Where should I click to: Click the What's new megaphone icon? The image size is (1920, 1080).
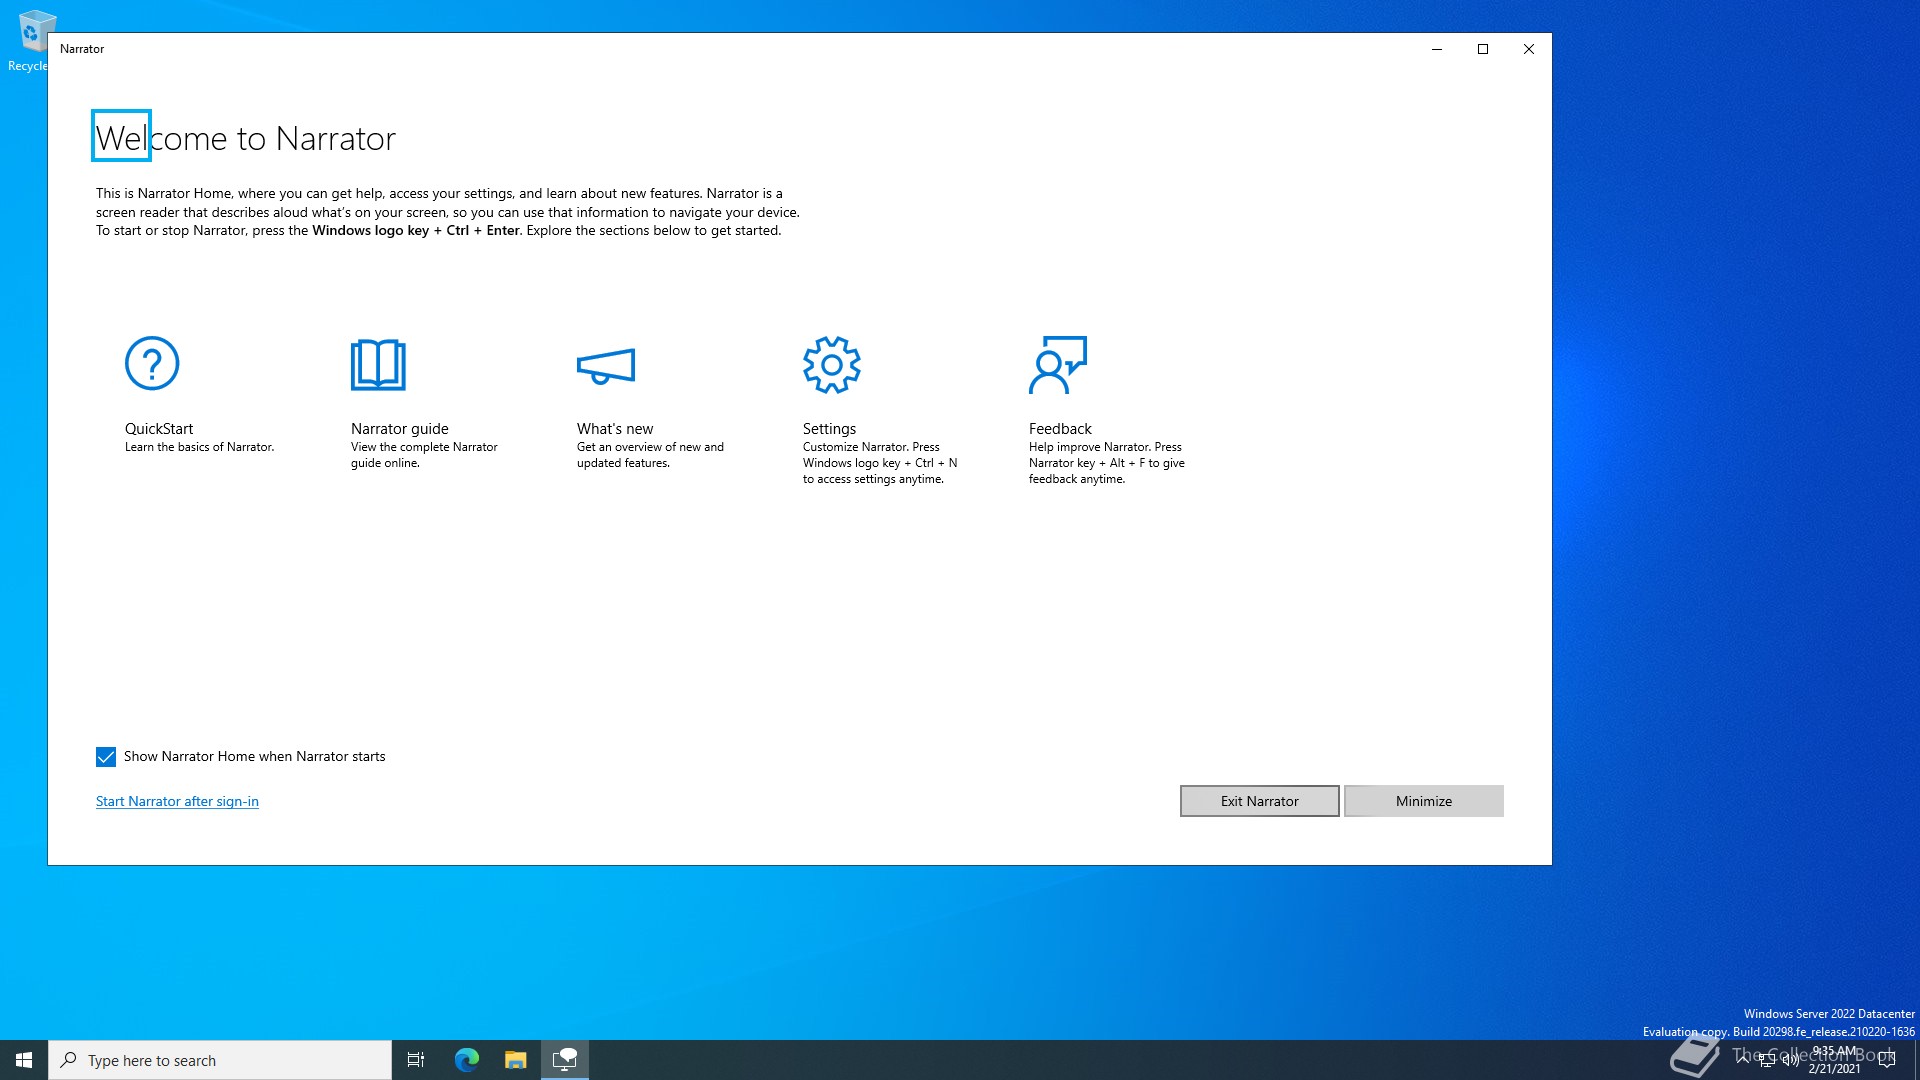(606, 366)
